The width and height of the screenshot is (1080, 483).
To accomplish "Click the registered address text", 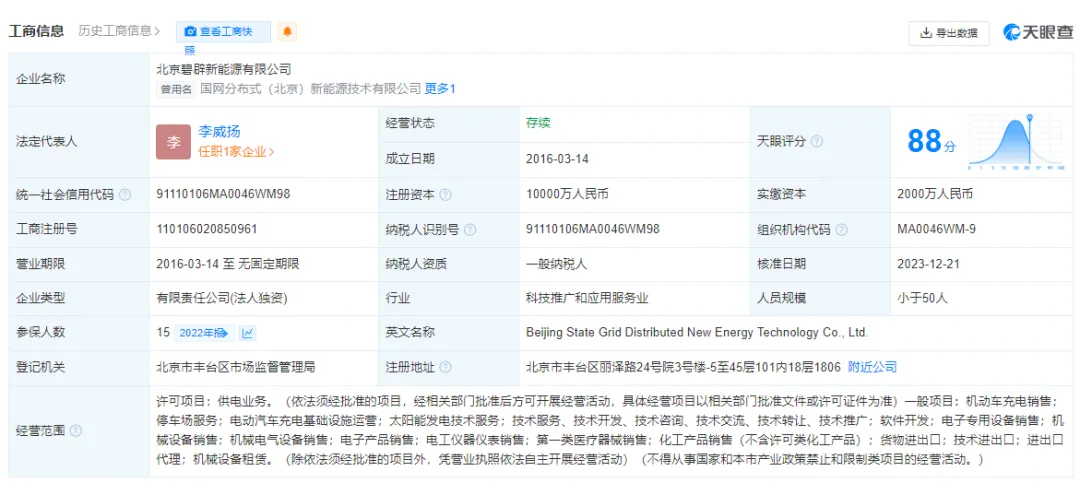I will coord(683,367).
